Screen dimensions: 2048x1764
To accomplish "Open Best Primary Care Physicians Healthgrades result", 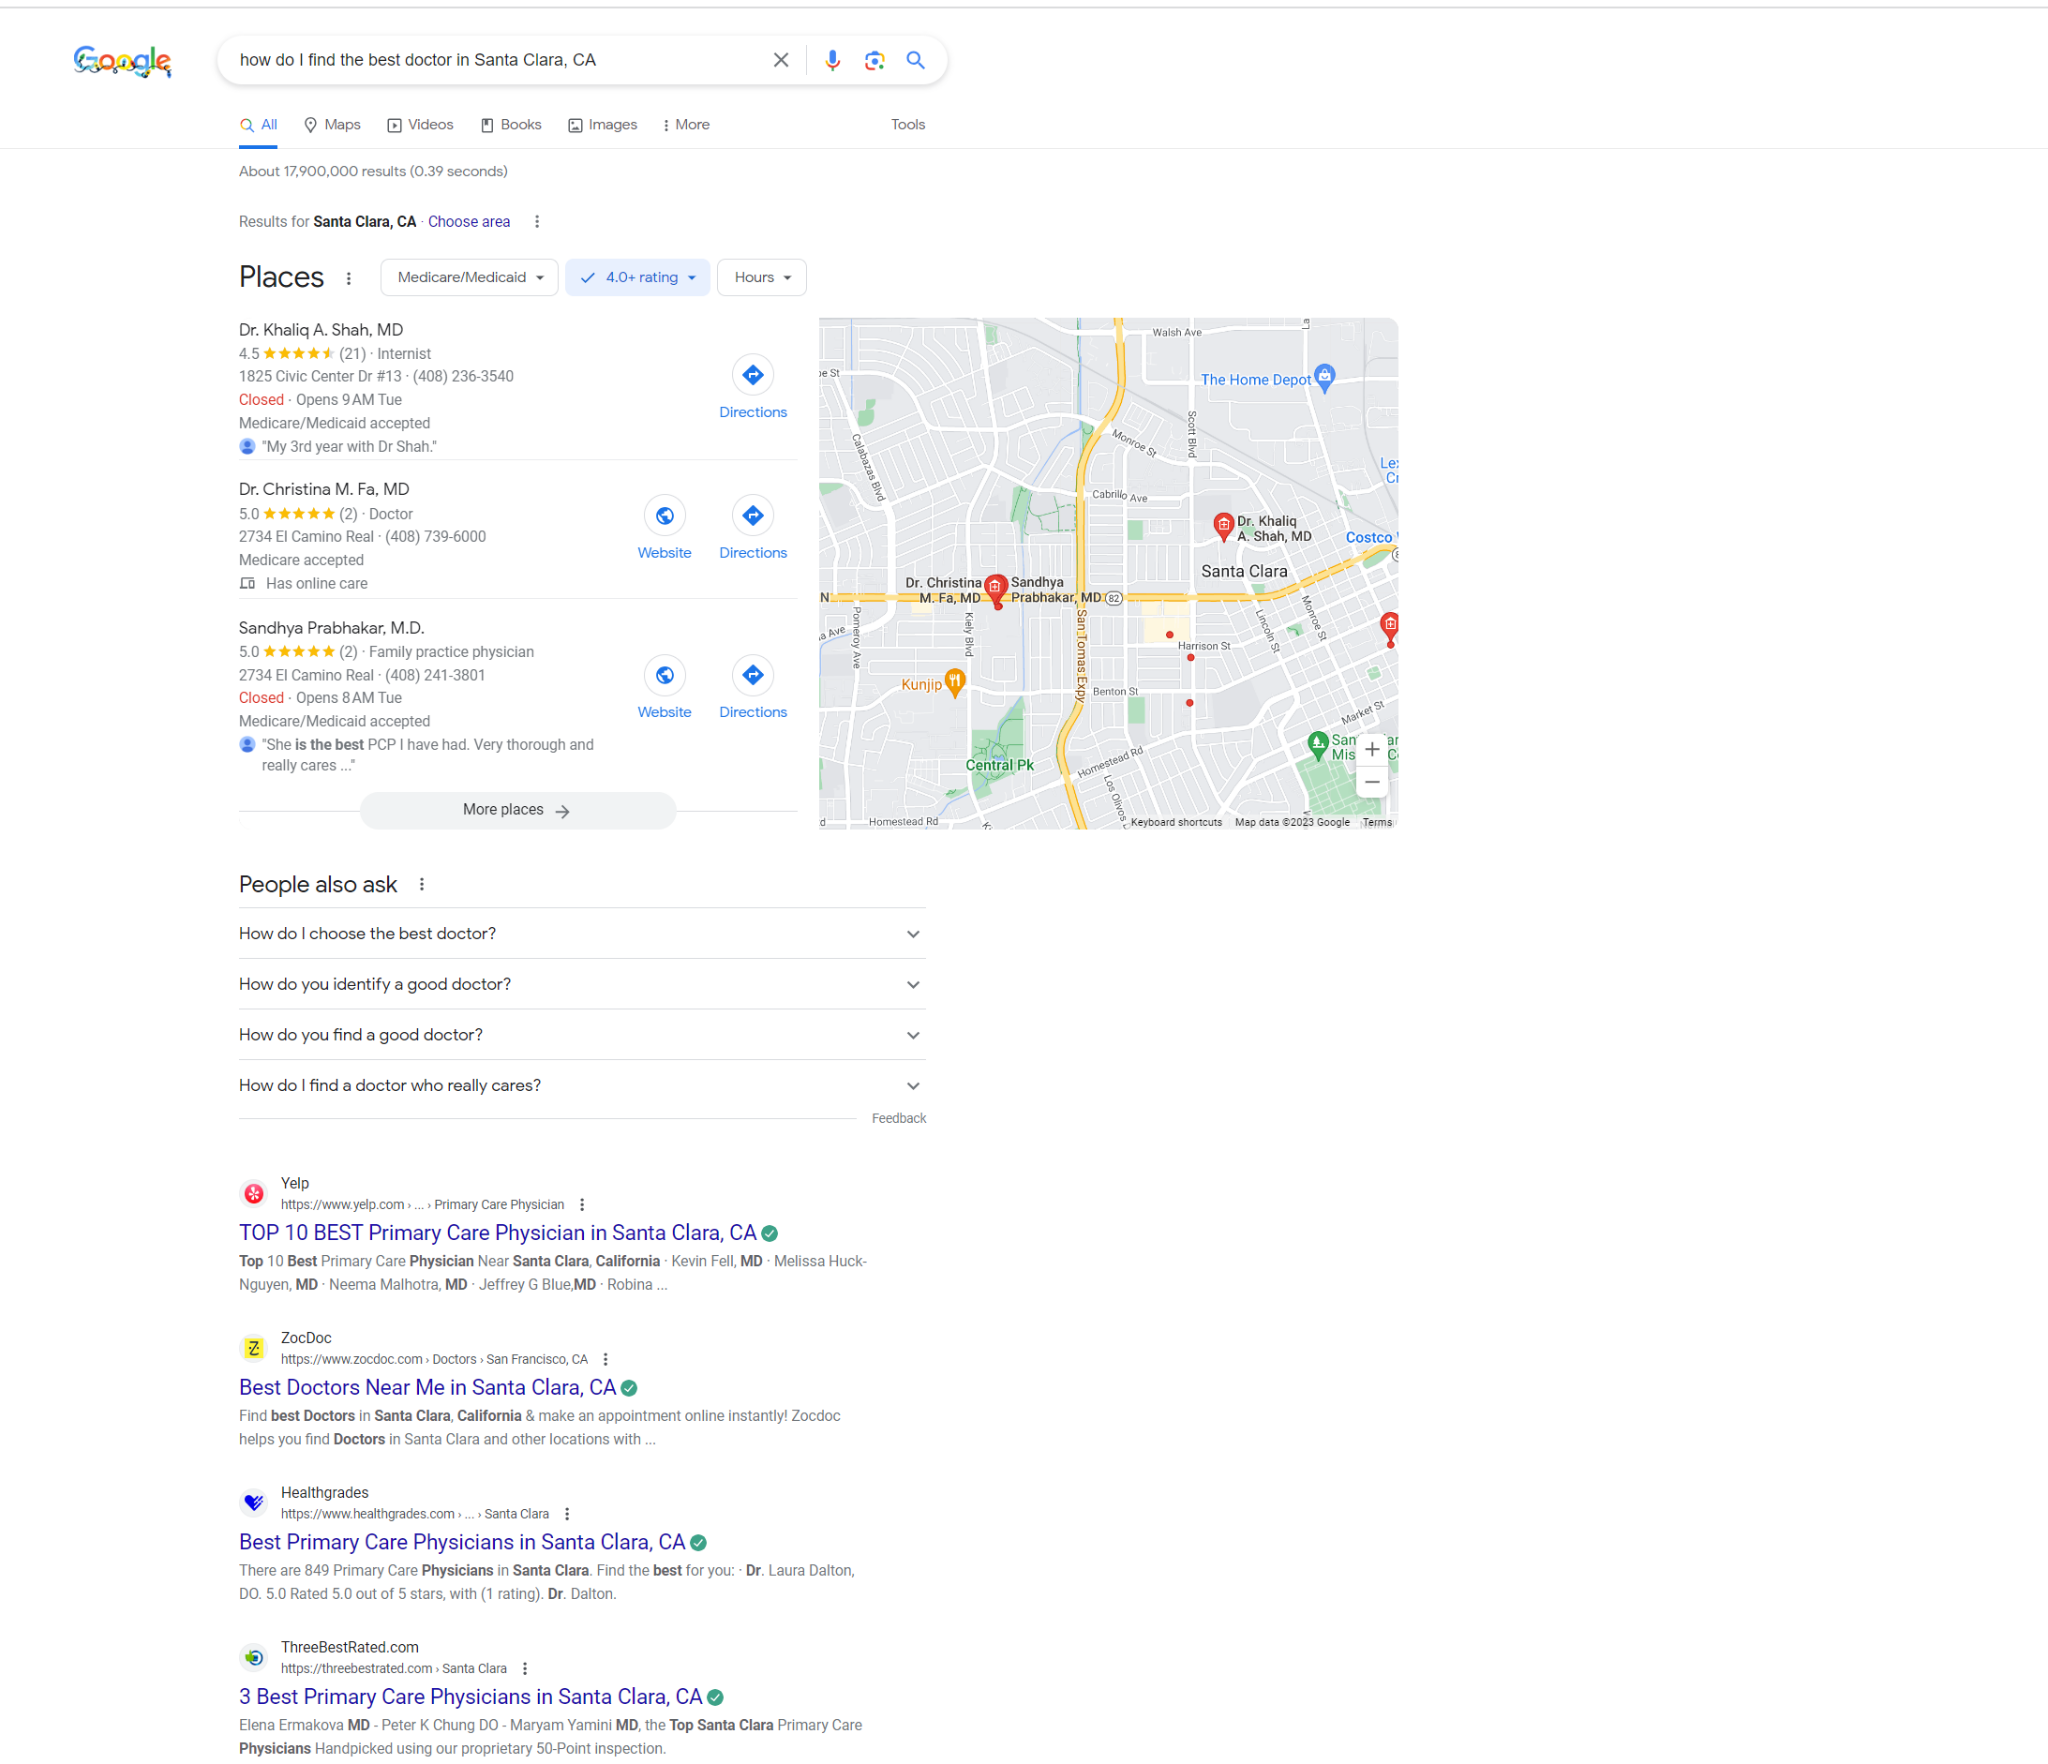I will (462, 1543).
